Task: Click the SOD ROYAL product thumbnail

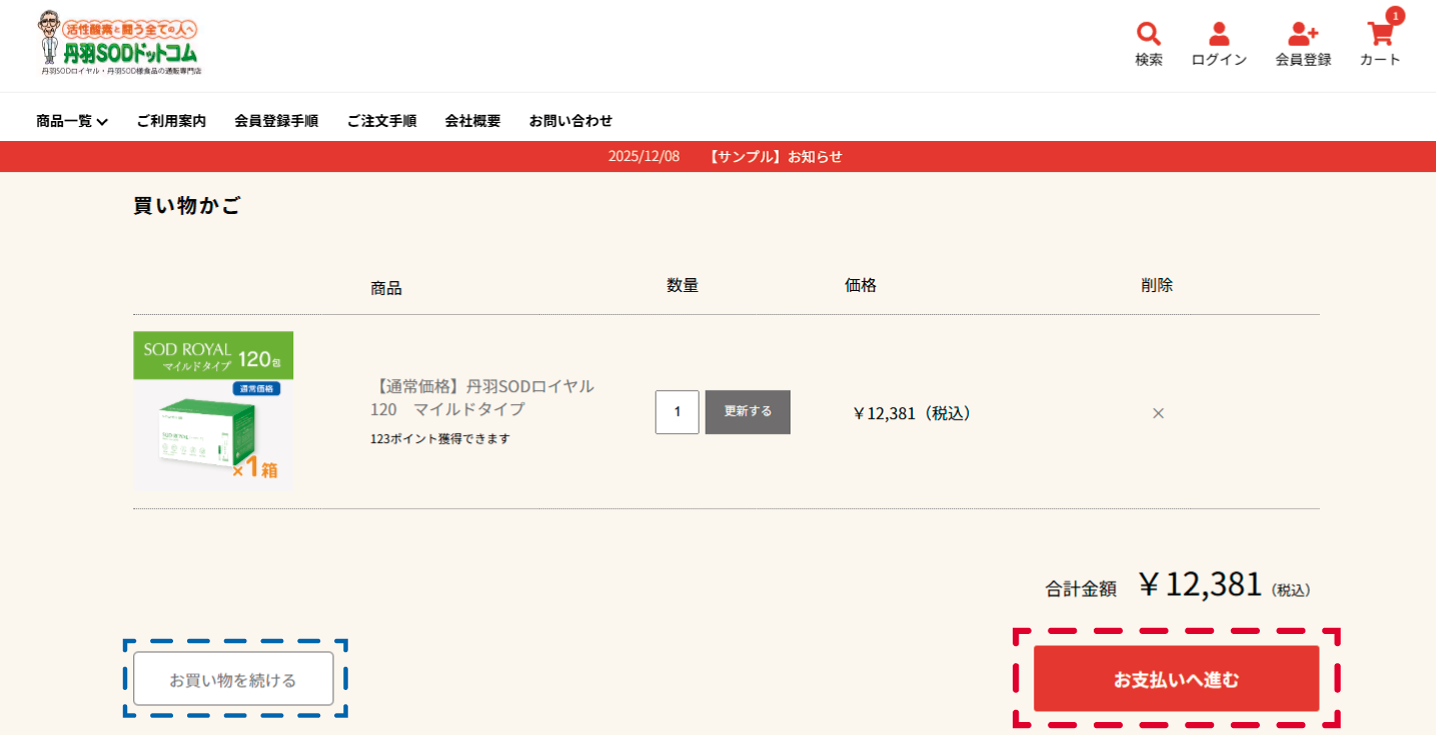Action: pyautogui.click(x=213, y=410)
